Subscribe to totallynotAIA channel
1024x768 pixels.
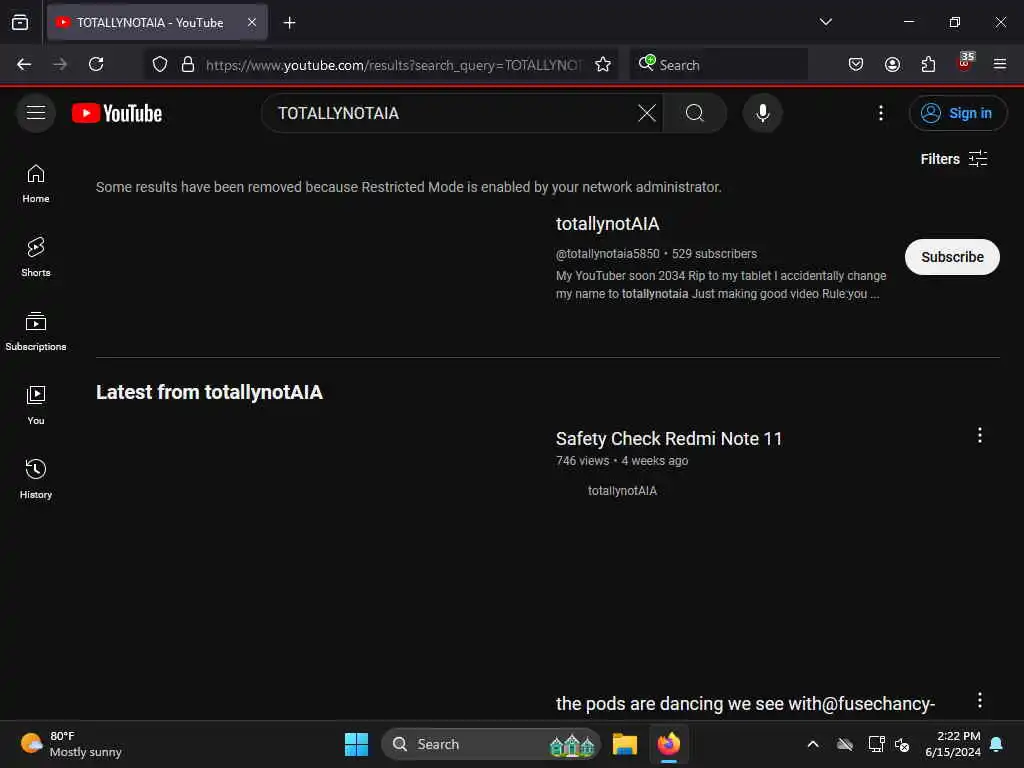(x=952, y=257)
